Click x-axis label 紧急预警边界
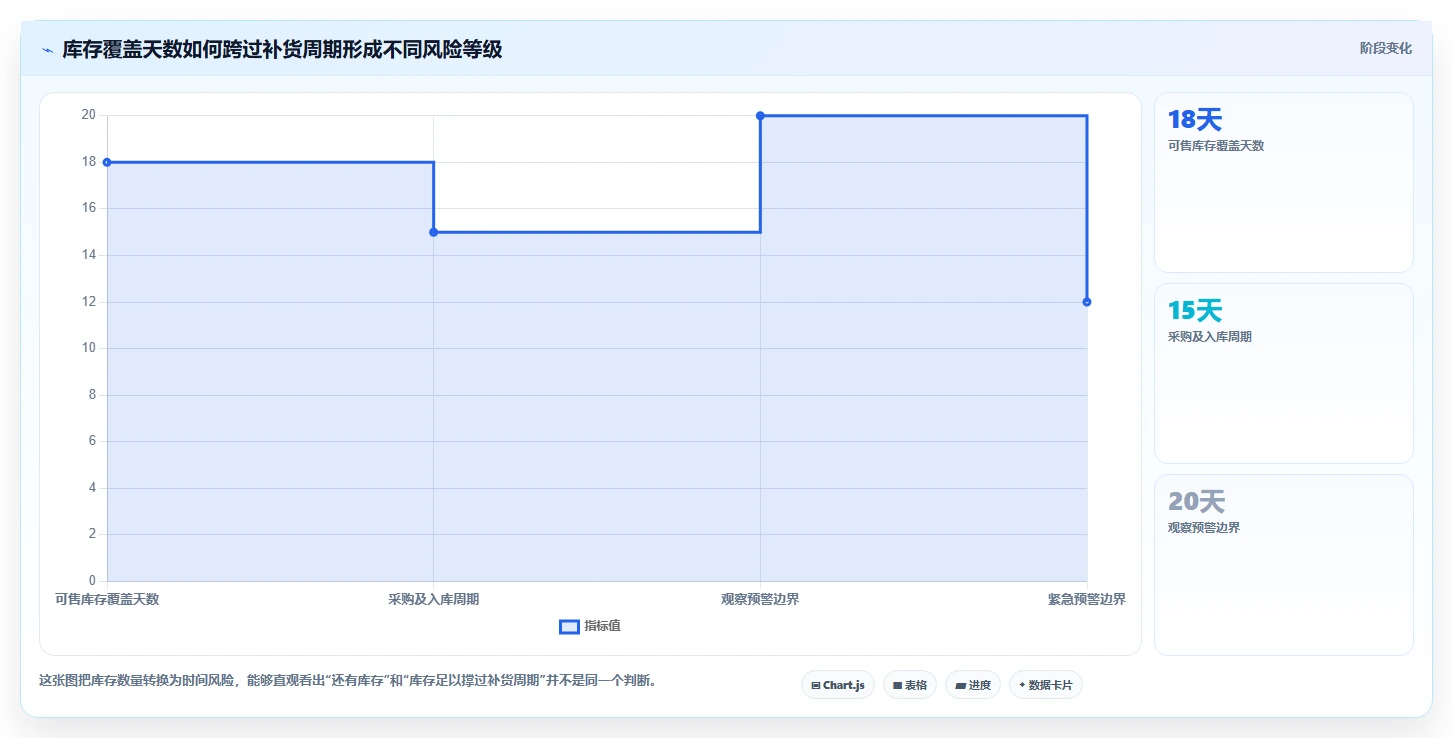 coord(1087,600)
